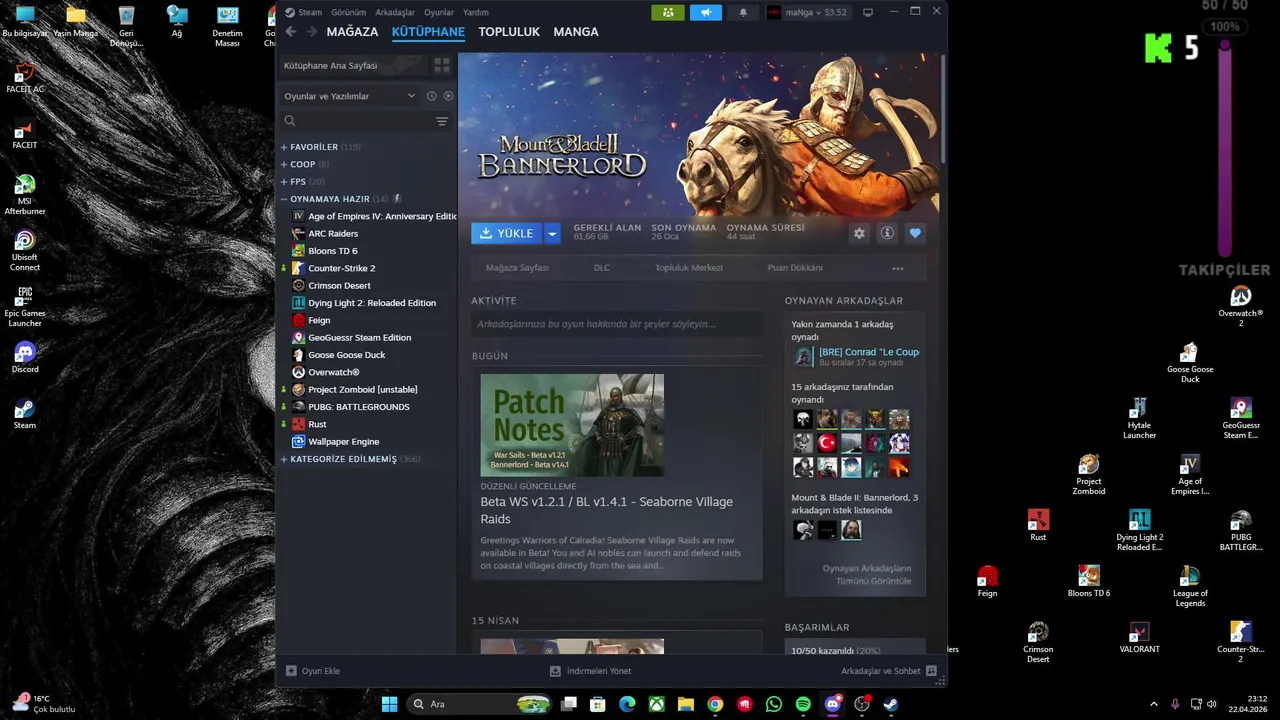Open the Oyunlar menu

(x=439, y=12)
